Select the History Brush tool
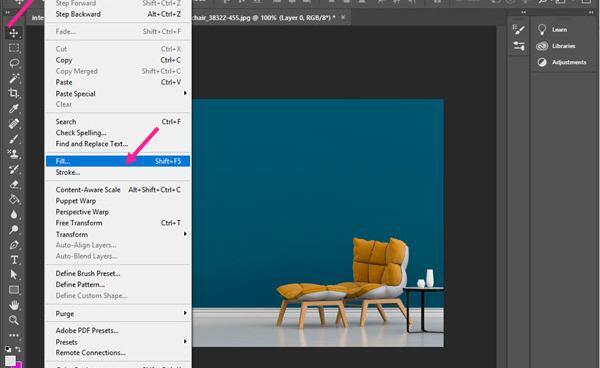The image size is (600, 368). 14,169
